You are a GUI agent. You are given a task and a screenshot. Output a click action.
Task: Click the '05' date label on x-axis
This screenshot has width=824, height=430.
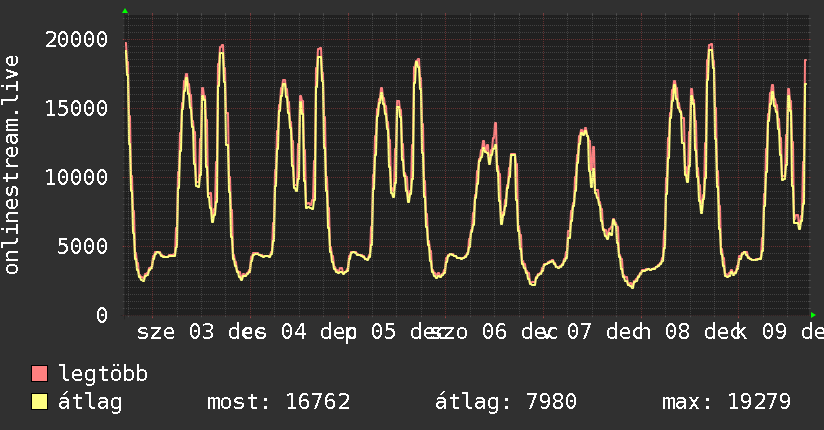(x=384, y=332)
